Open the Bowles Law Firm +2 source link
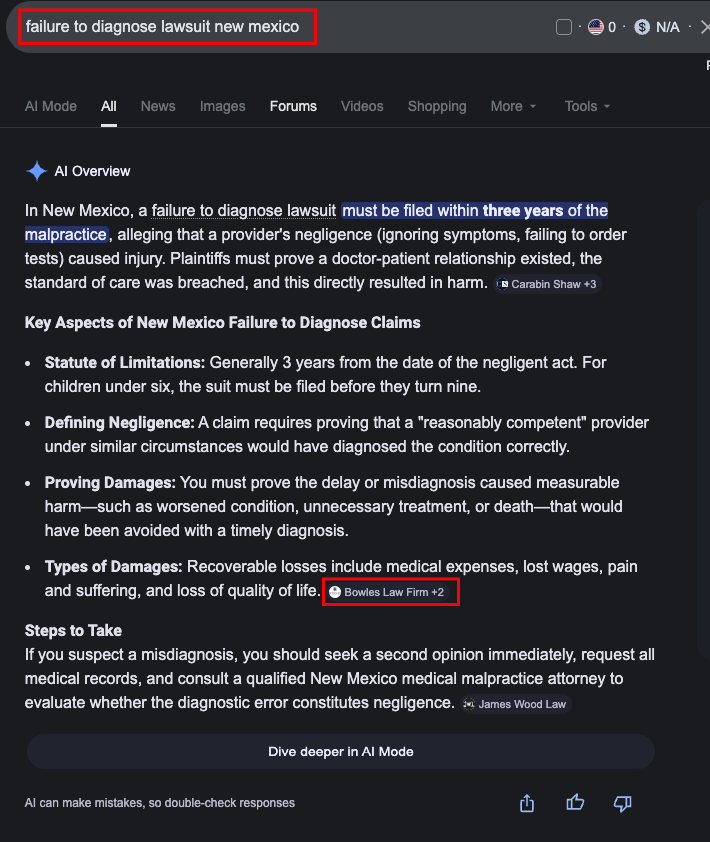710x842 pixels. coord(392,592)
